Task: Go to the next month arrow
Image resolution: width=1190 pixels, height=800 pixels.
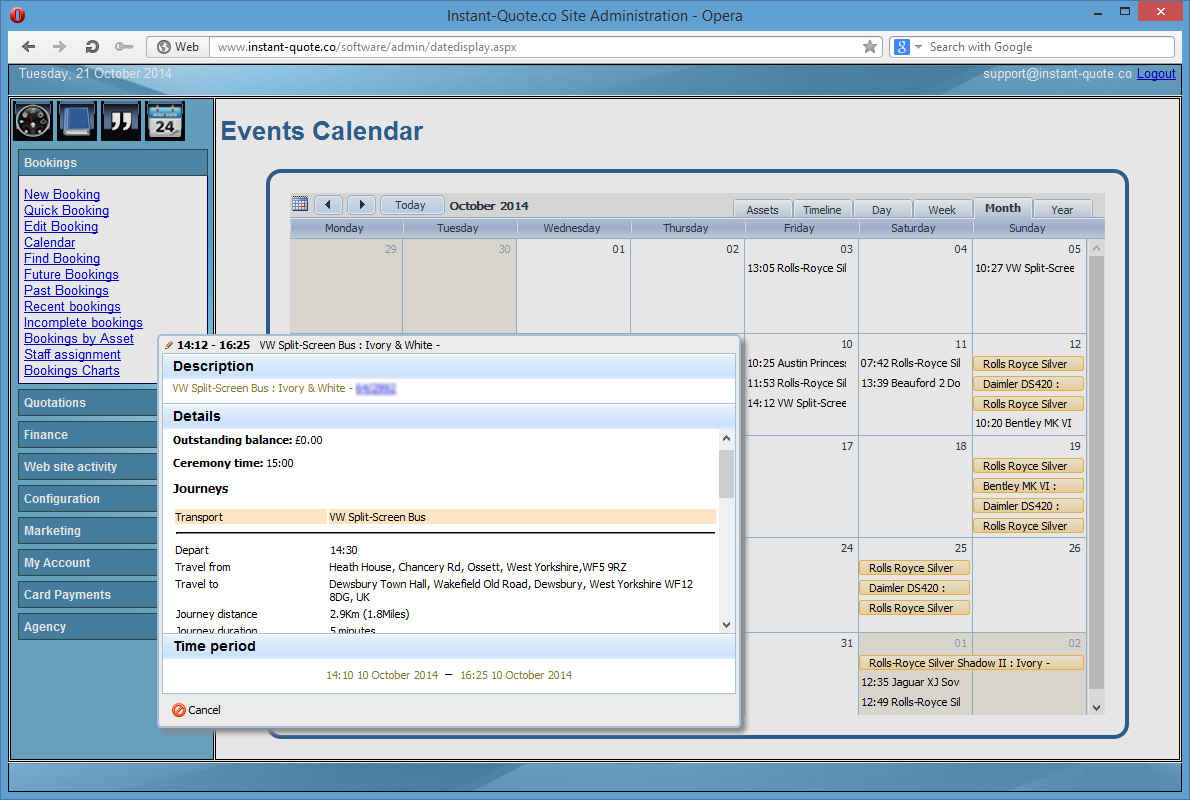Action: [x=361, y=205]
